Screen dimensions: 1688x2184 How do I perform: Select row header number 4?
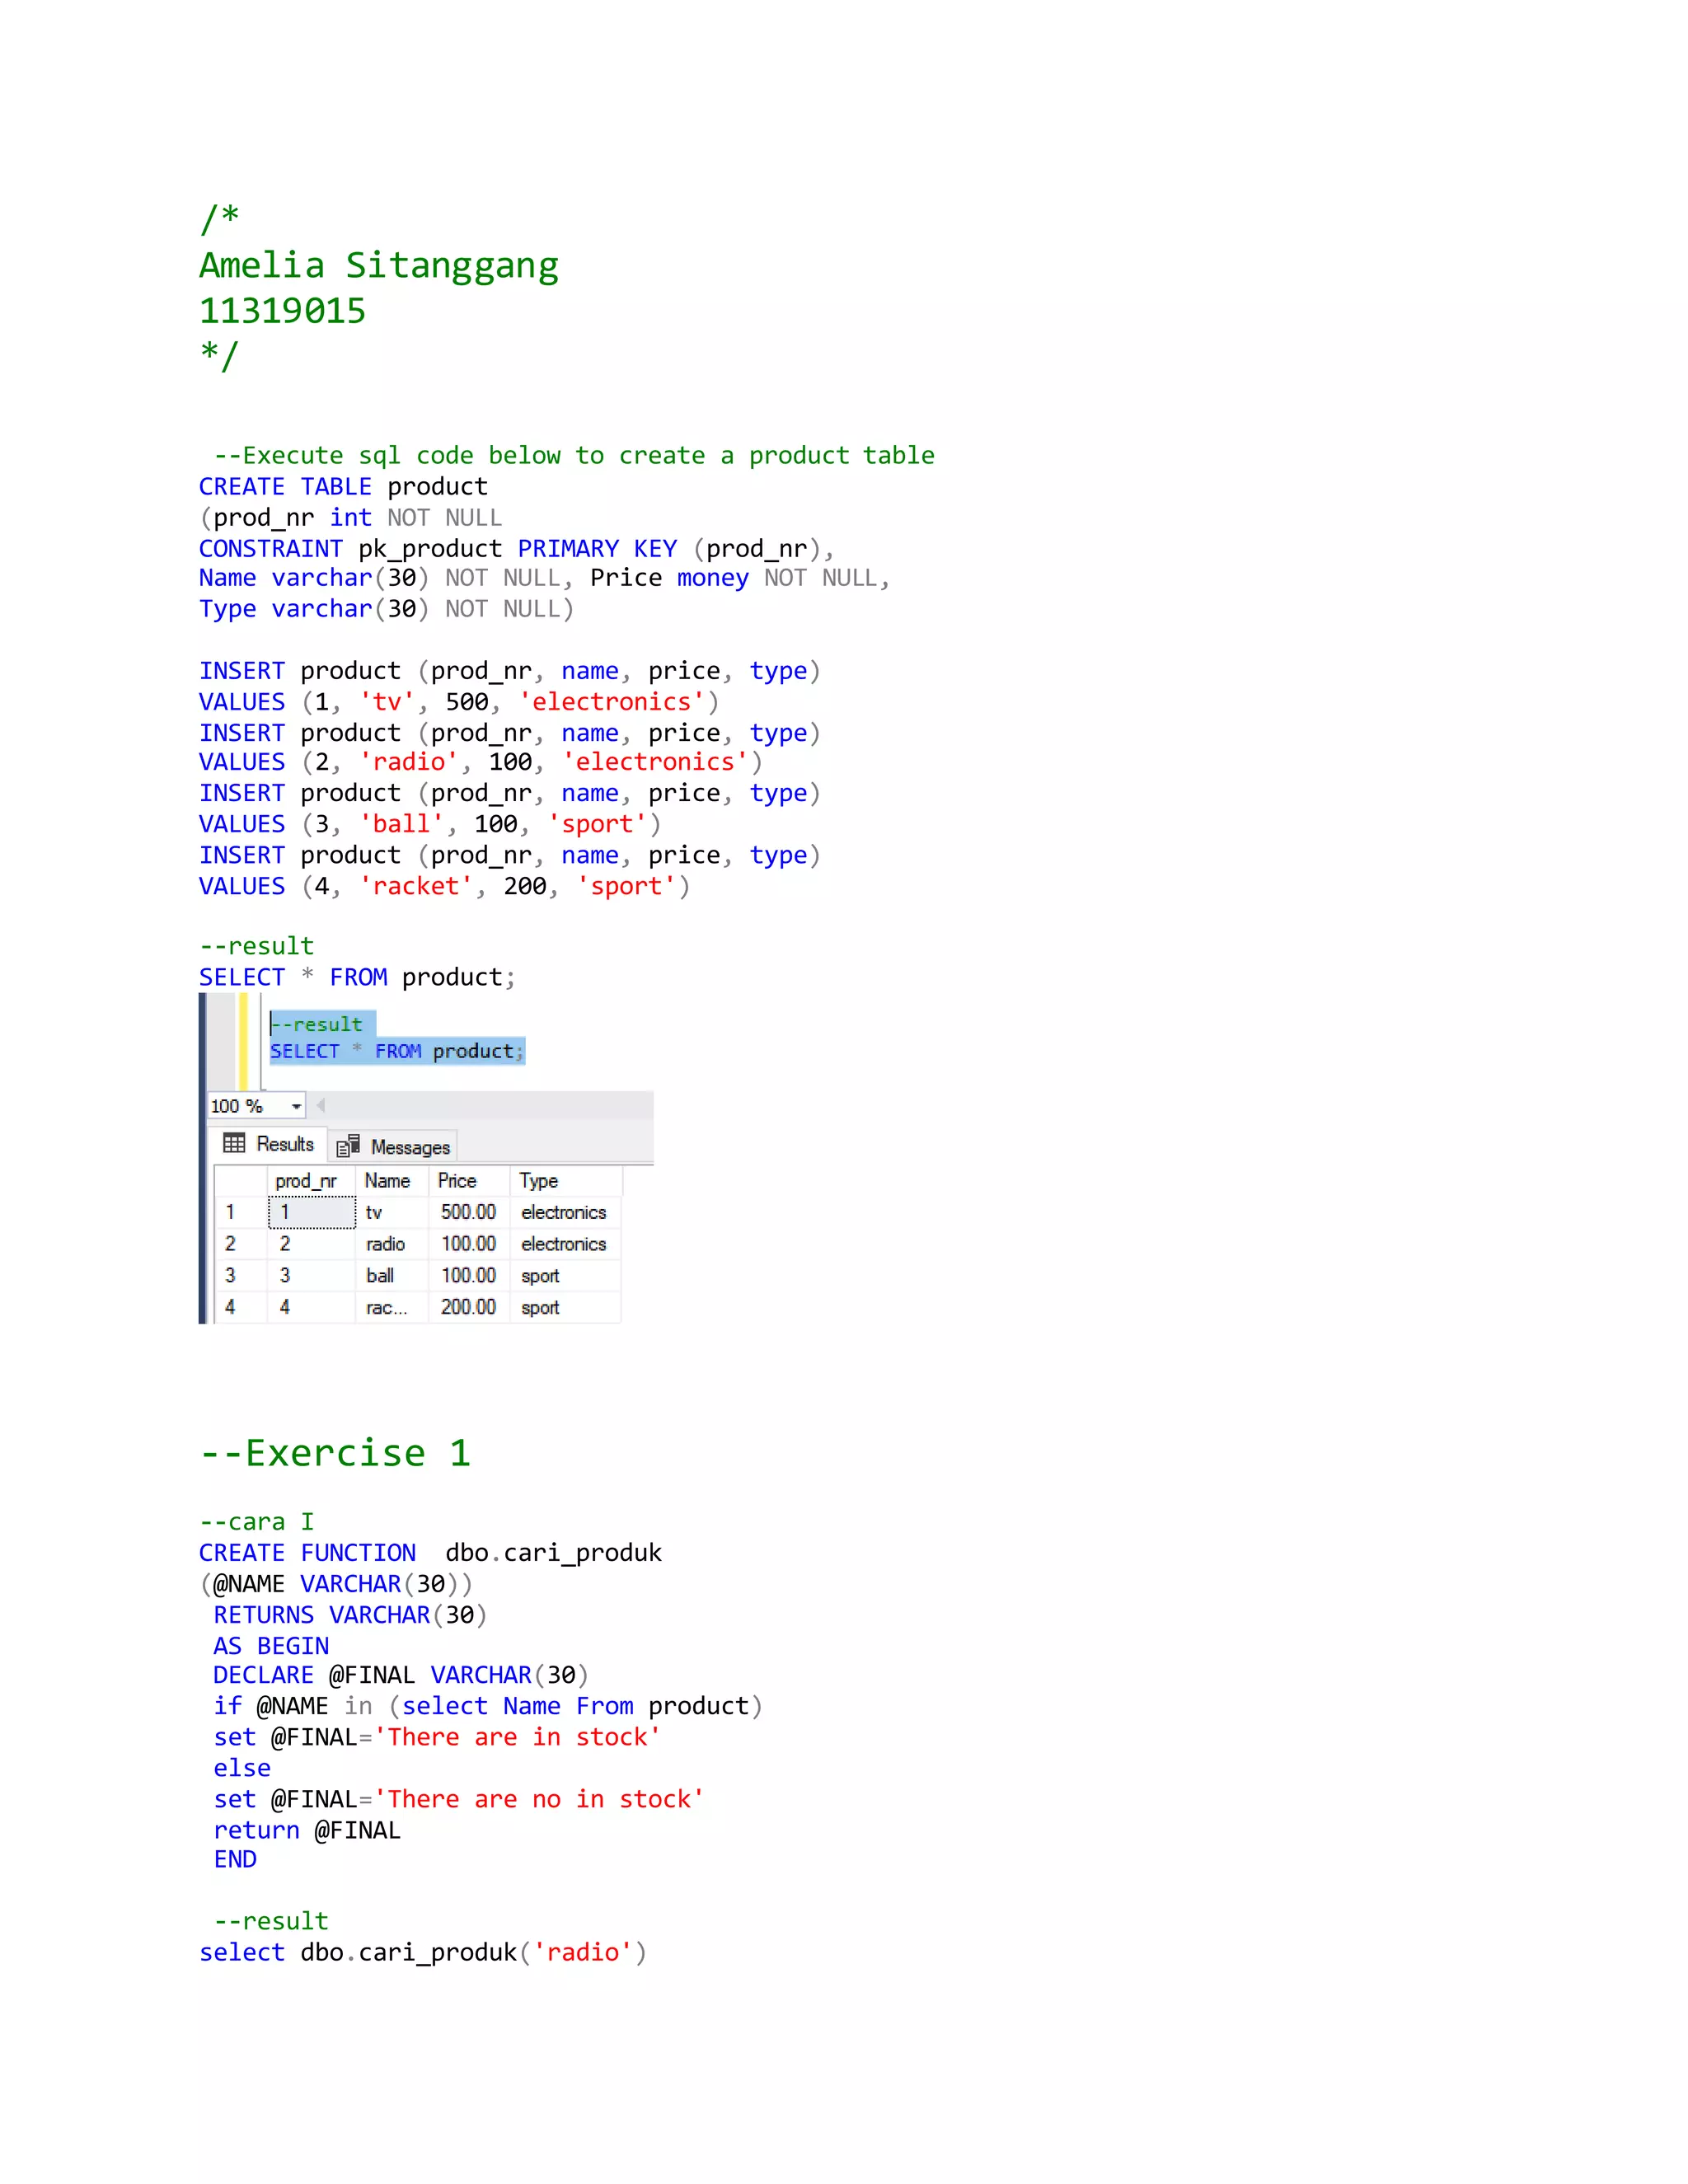tap(231, 1307)
